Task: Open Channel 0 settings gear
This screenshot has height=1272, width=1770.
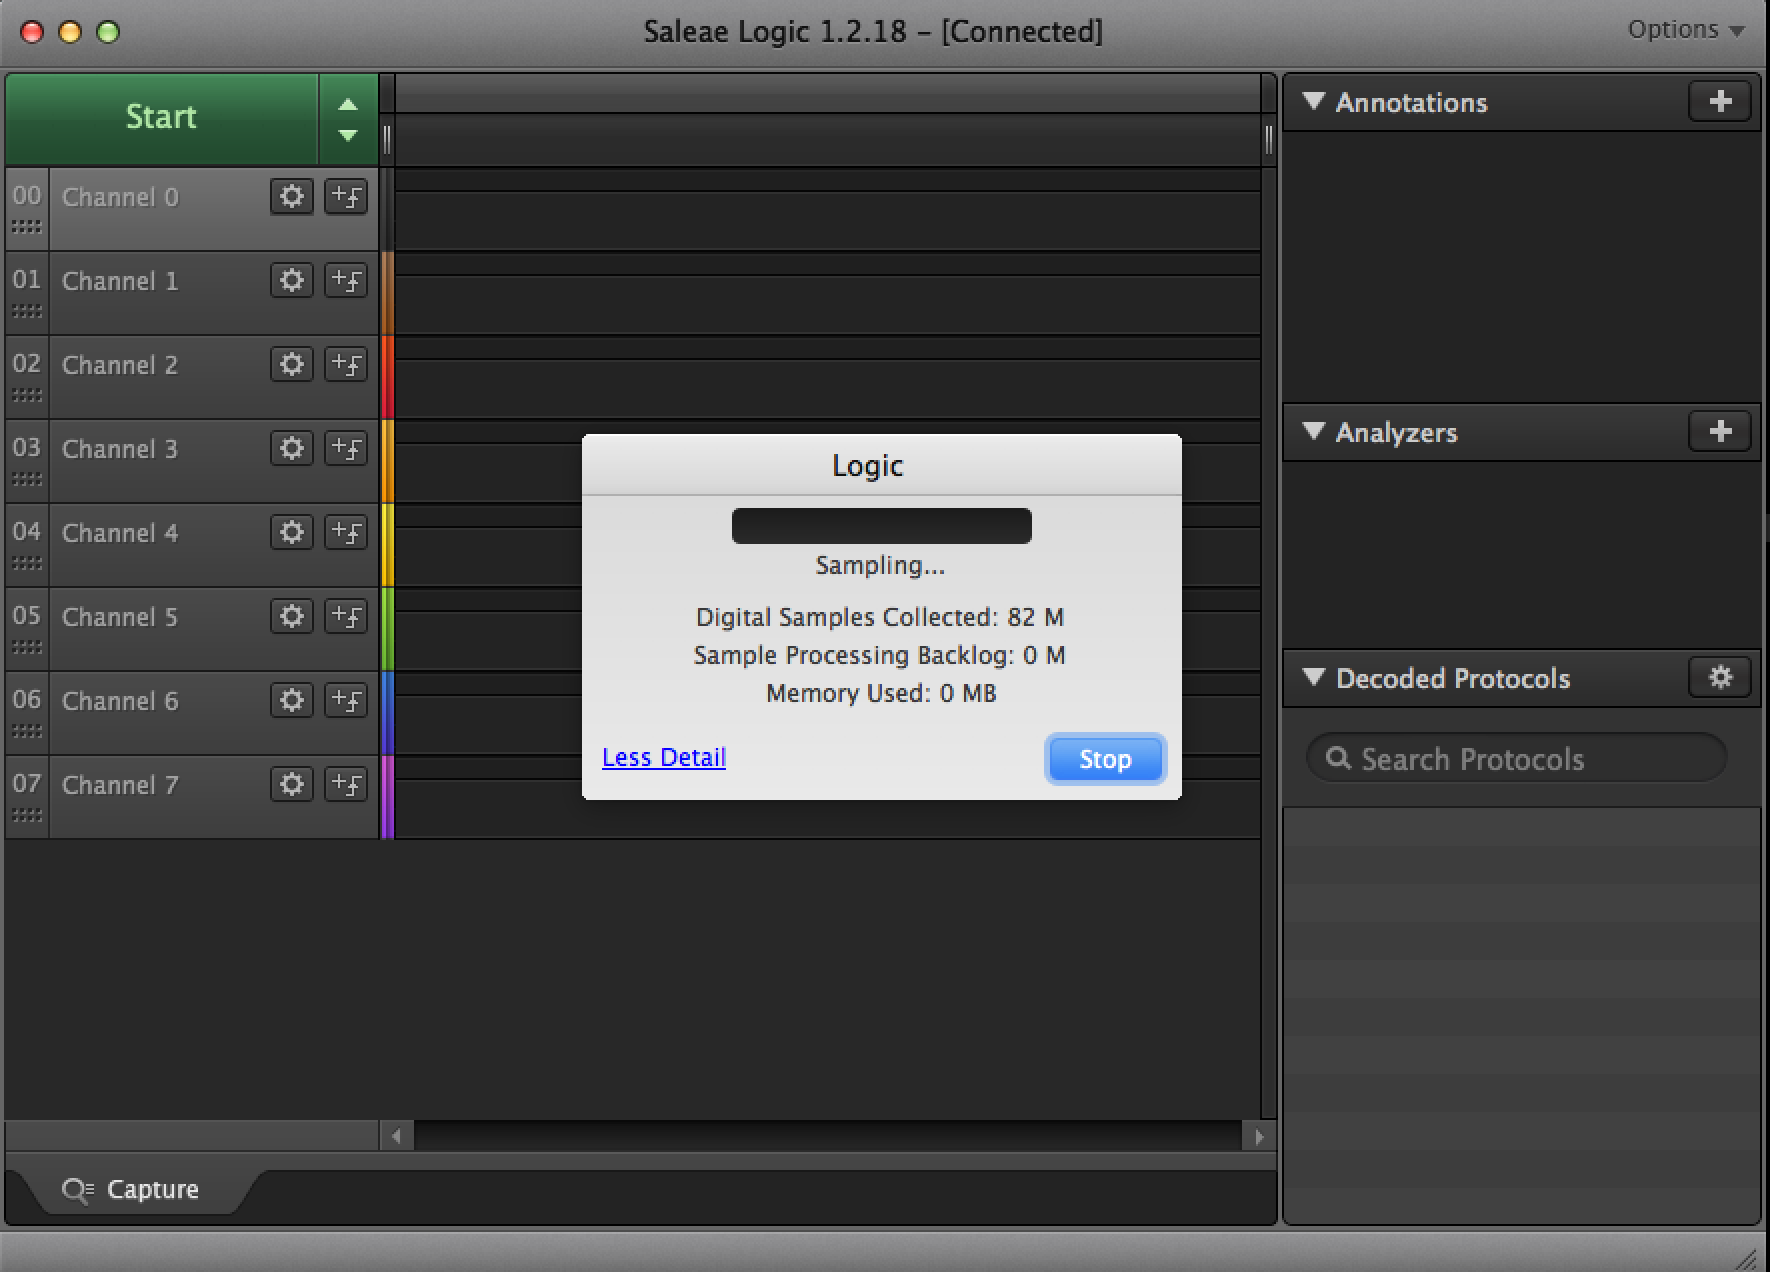Action: [291, 197]
